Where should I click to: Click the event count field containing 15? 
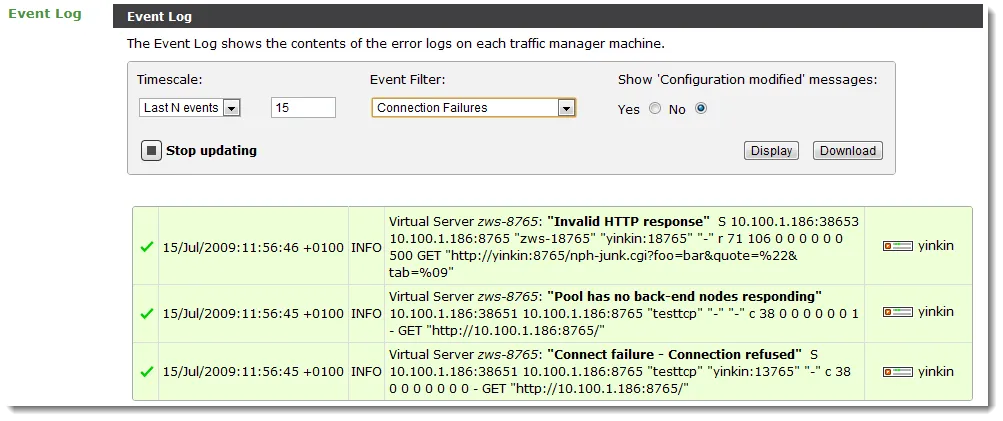tap(303, 107)
